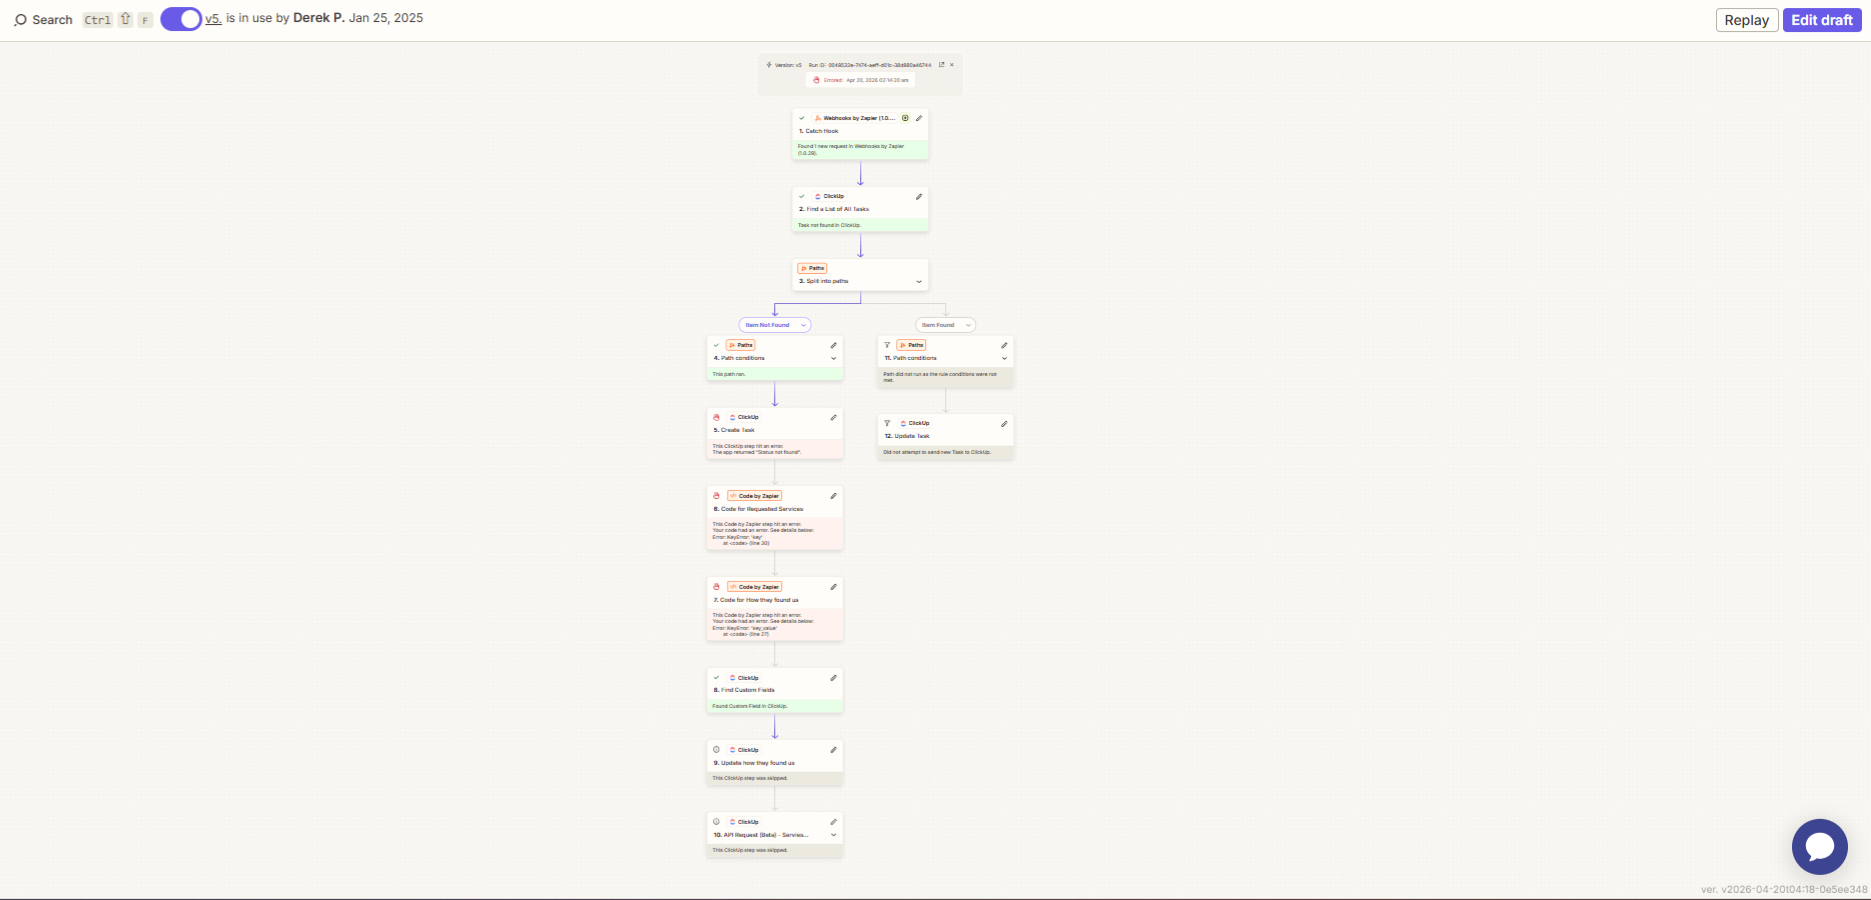
Task: Edit the Update Task step pencil
Action: [x=1004, y=424]
